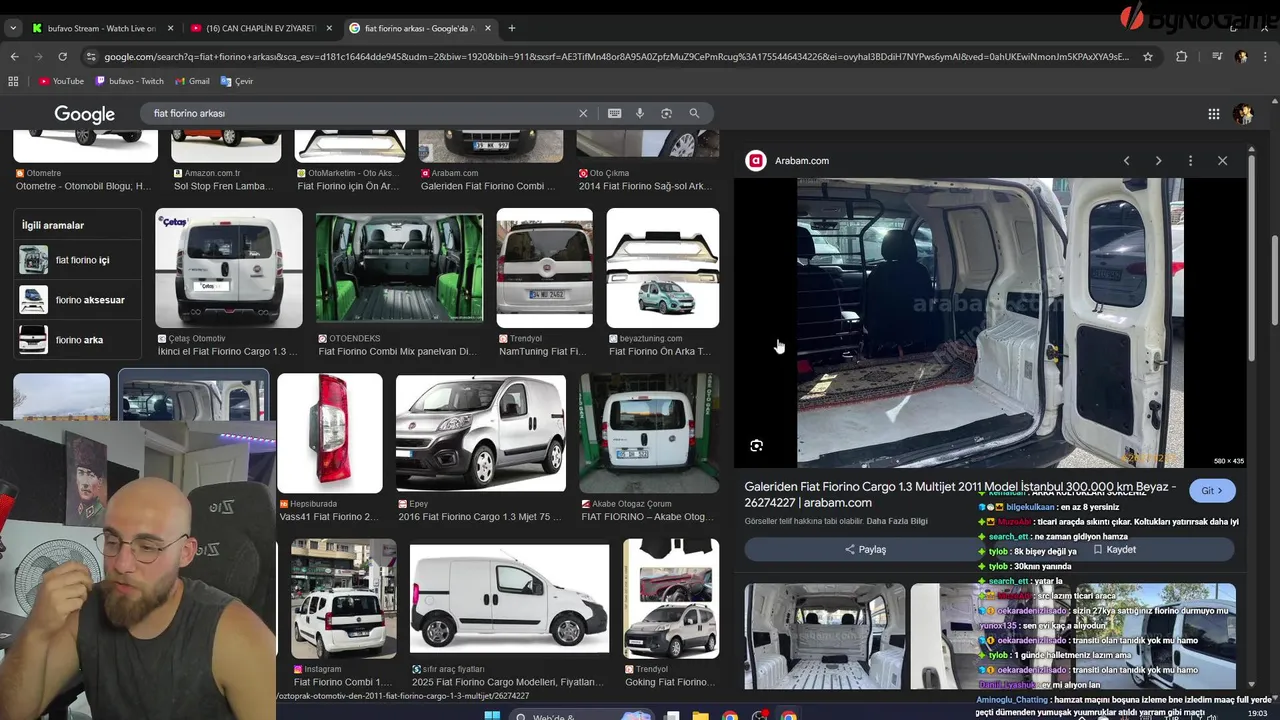Click the large van interior preview image
Image resolution: width=1280 pixels, height=720 pixels.
[x=990, y=323]
